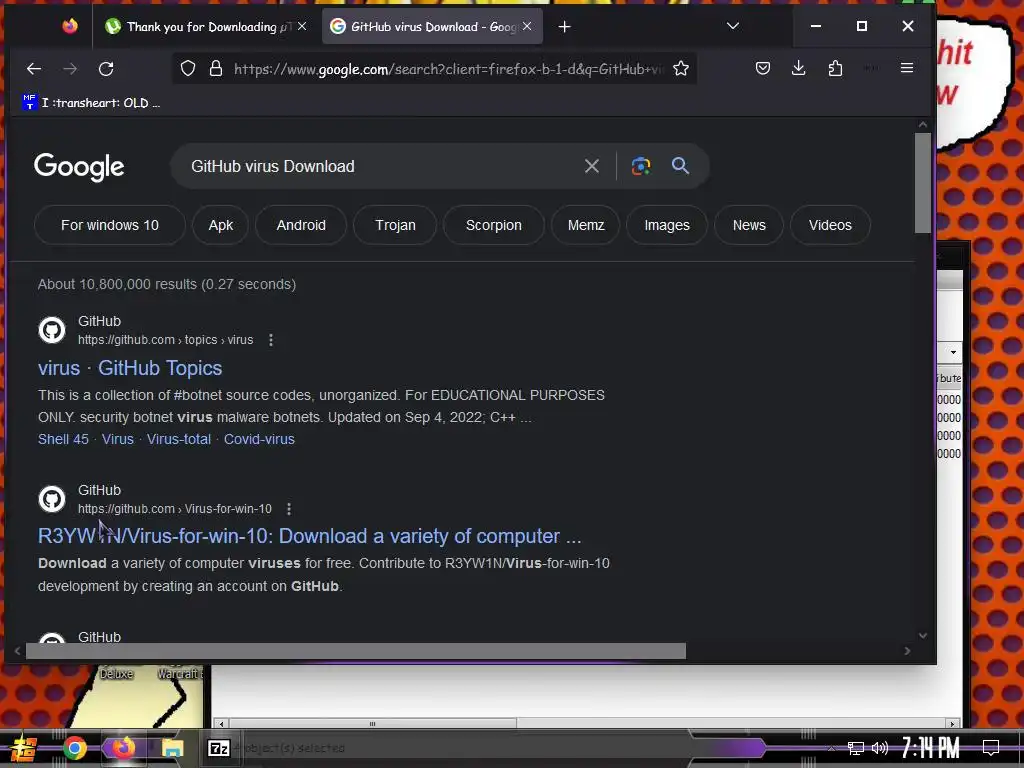Click the Google logo
The height and width of the screenshot is (768, 1024).
(79, 167)
